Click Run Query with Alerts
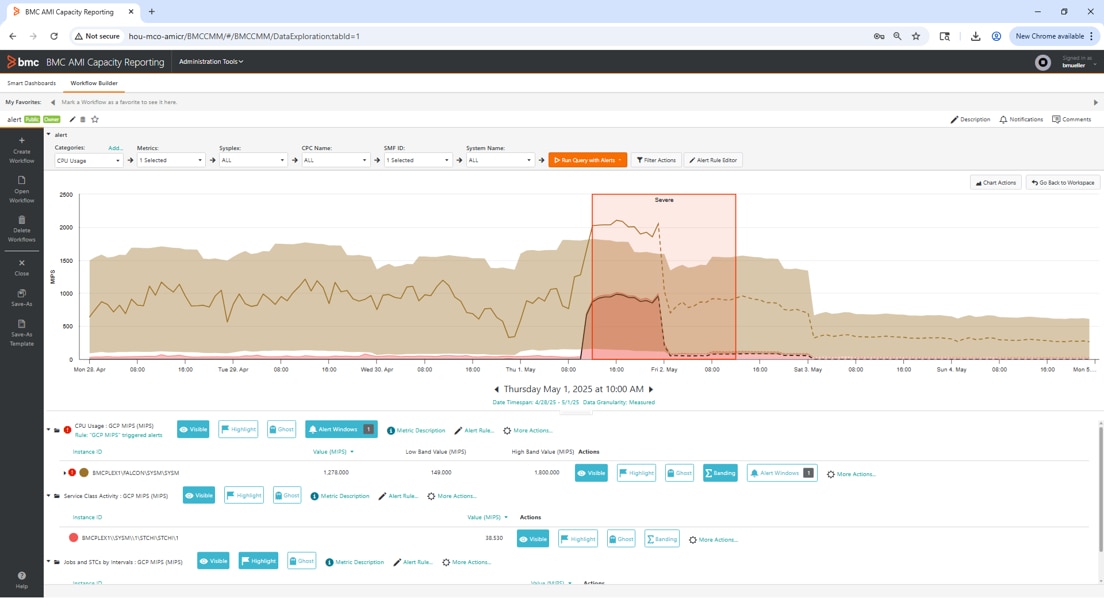 click(x=587, y=159)
